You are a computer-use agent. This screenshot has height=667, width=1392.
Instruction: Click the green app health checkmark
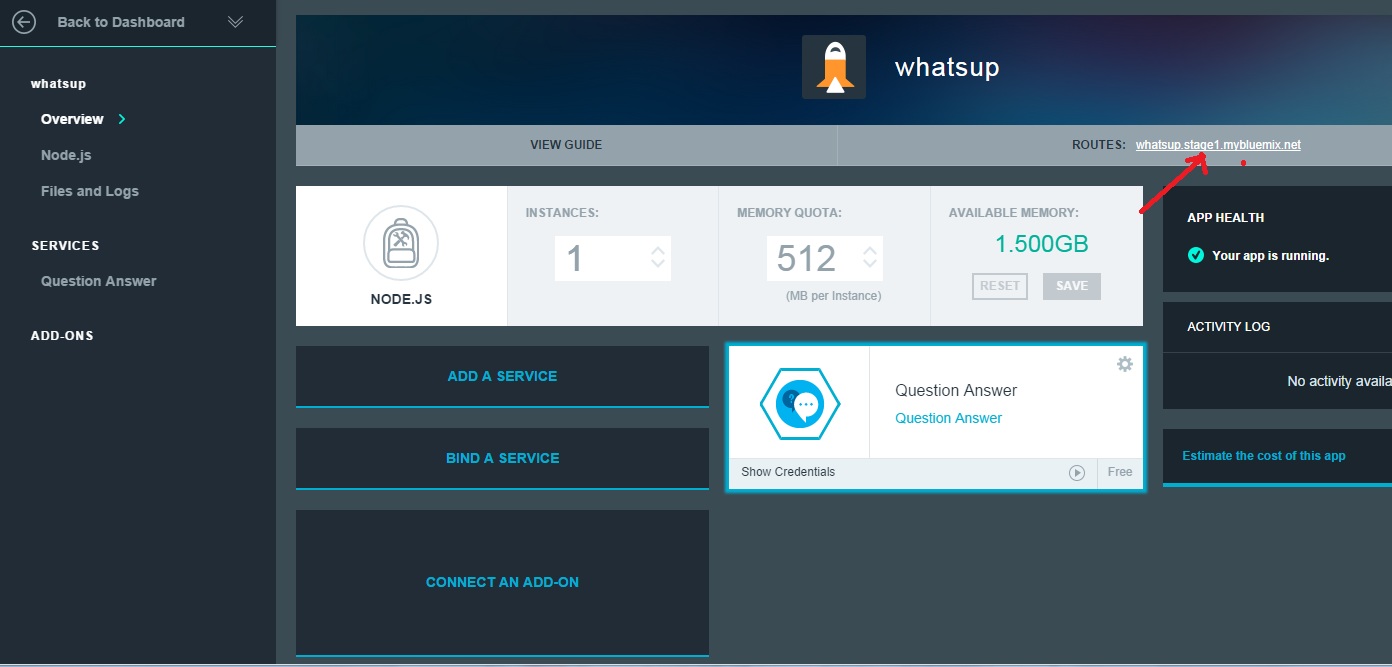point(1195,256)
